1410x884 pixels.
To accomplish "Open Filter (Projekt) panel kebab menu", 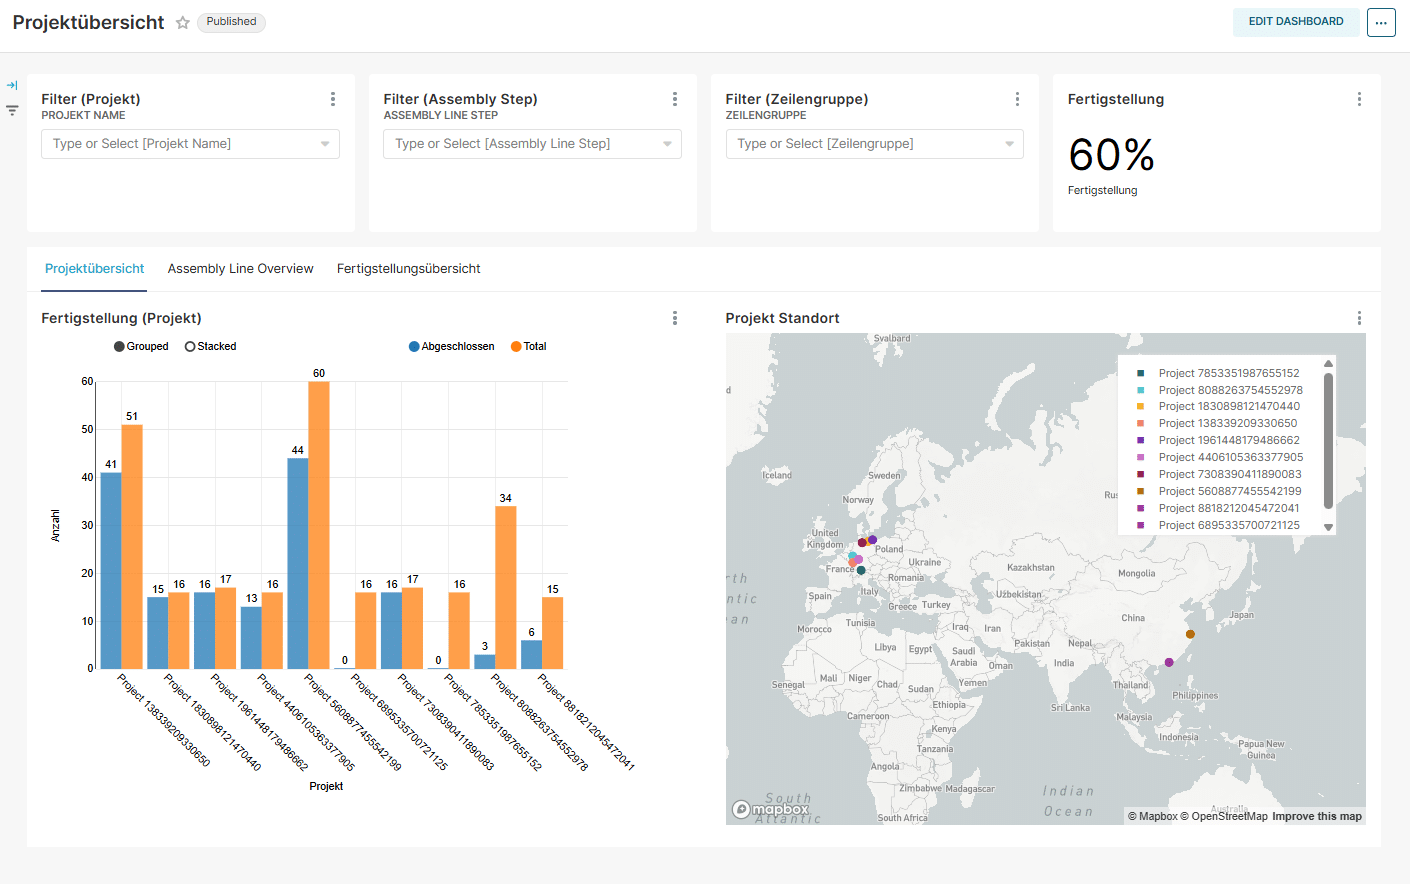I will 333,99.
